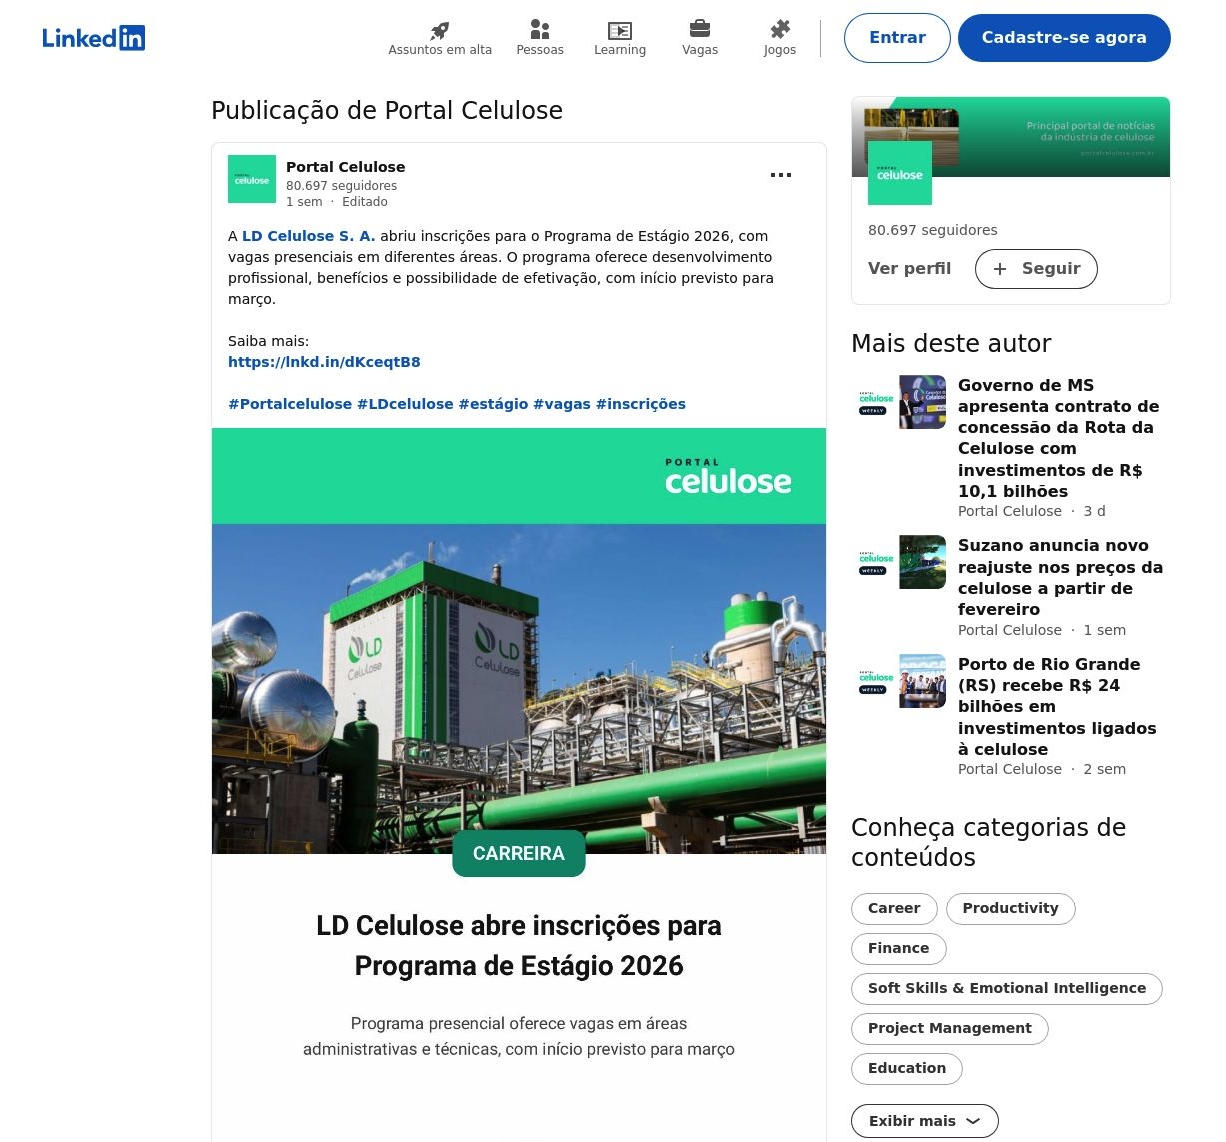Open the Jogos puzzle icon
This screenshot has width=1226, height=1142.
[x=780, y=30]
